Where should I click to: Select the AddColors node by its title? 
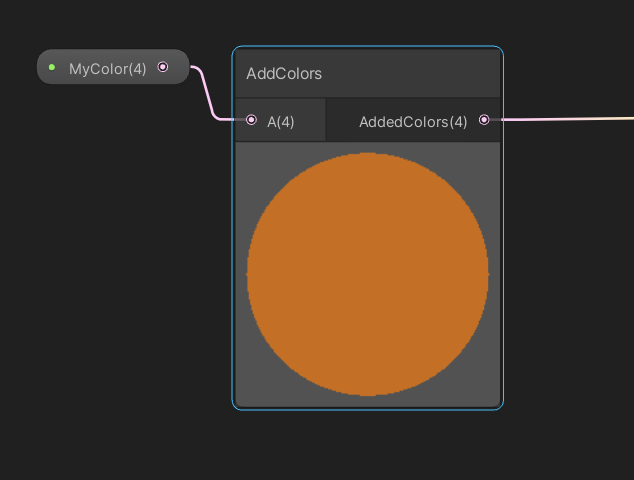click(x=284, y=74)
